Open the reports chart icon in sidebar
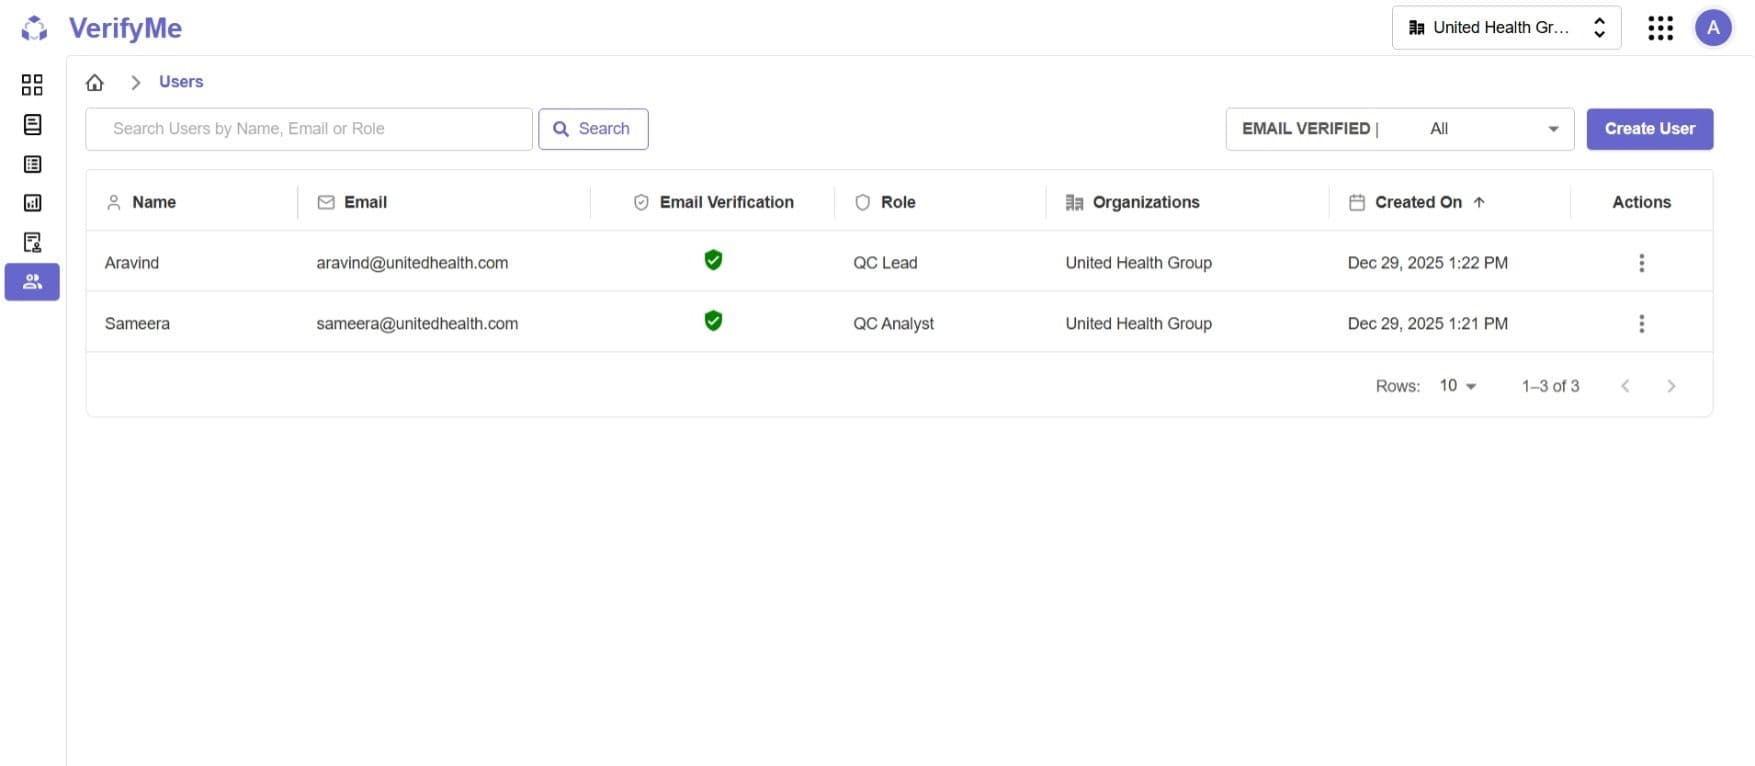The width and height of the screenshot is (1755, 766). 32,203
